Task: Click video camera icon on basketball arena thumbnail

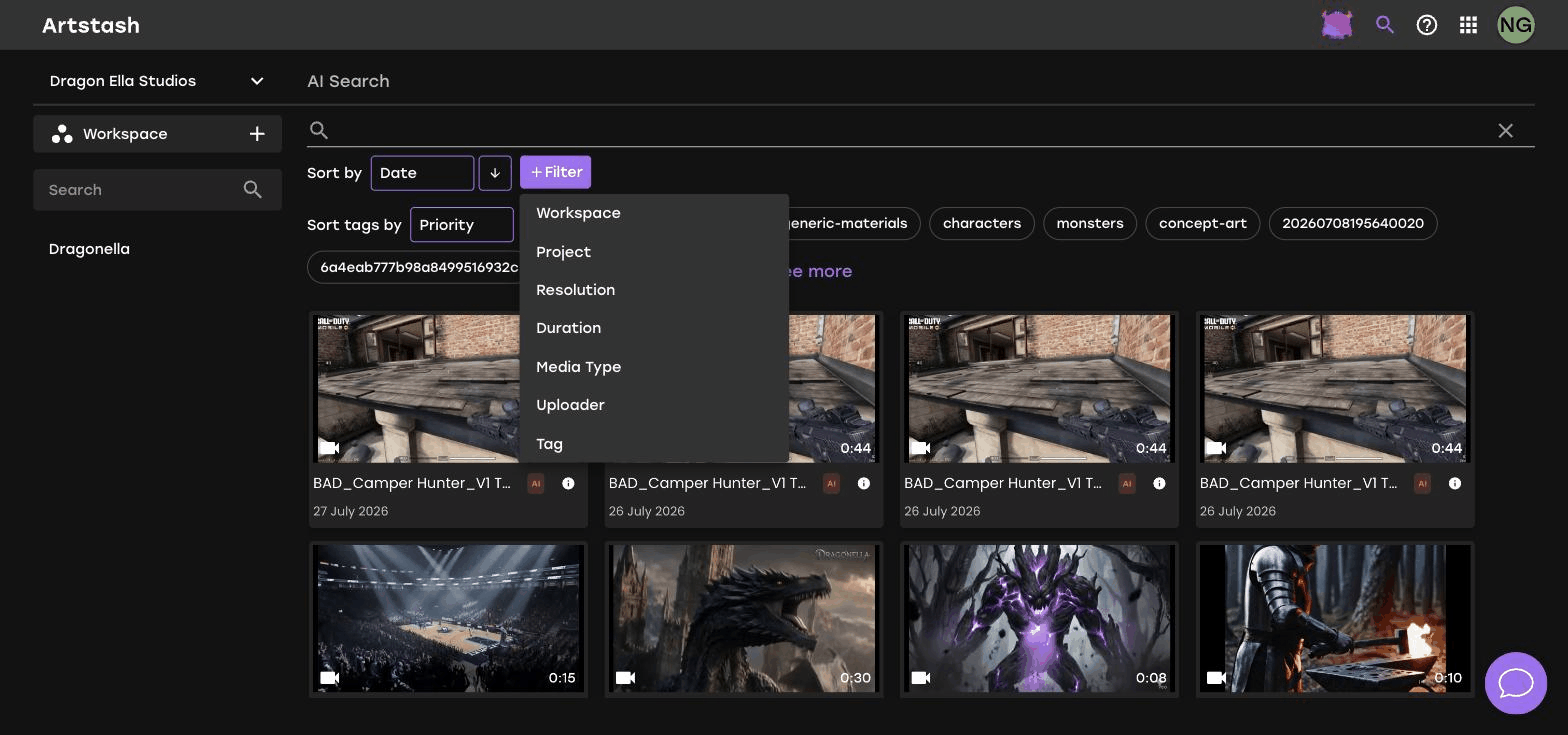Action: 330,678
